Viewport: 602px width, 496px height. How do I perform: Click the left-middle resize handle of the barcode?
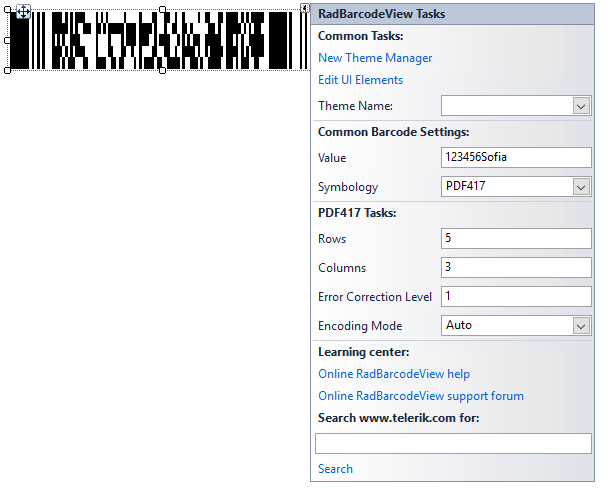click(x=7, y=40)
